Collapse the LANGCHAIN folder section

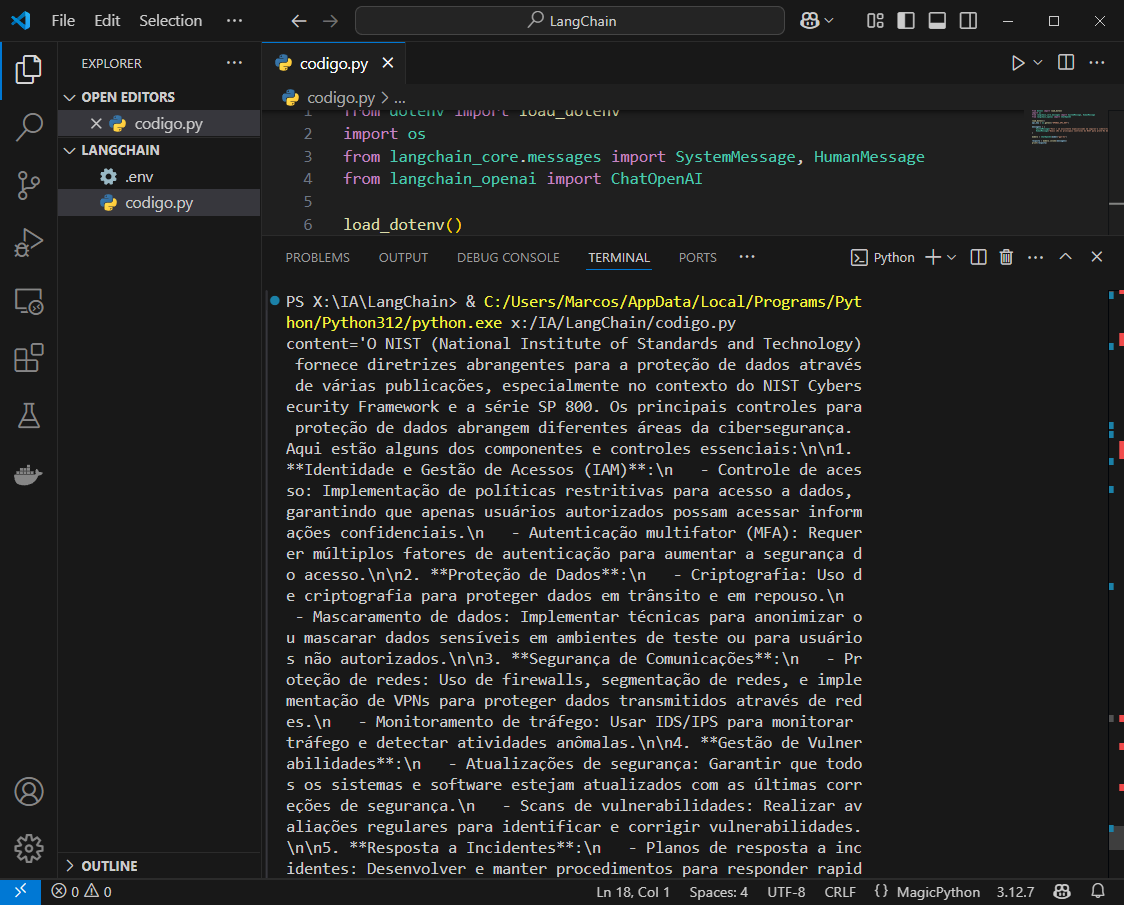pyautogui.click(x=70, y=150)
